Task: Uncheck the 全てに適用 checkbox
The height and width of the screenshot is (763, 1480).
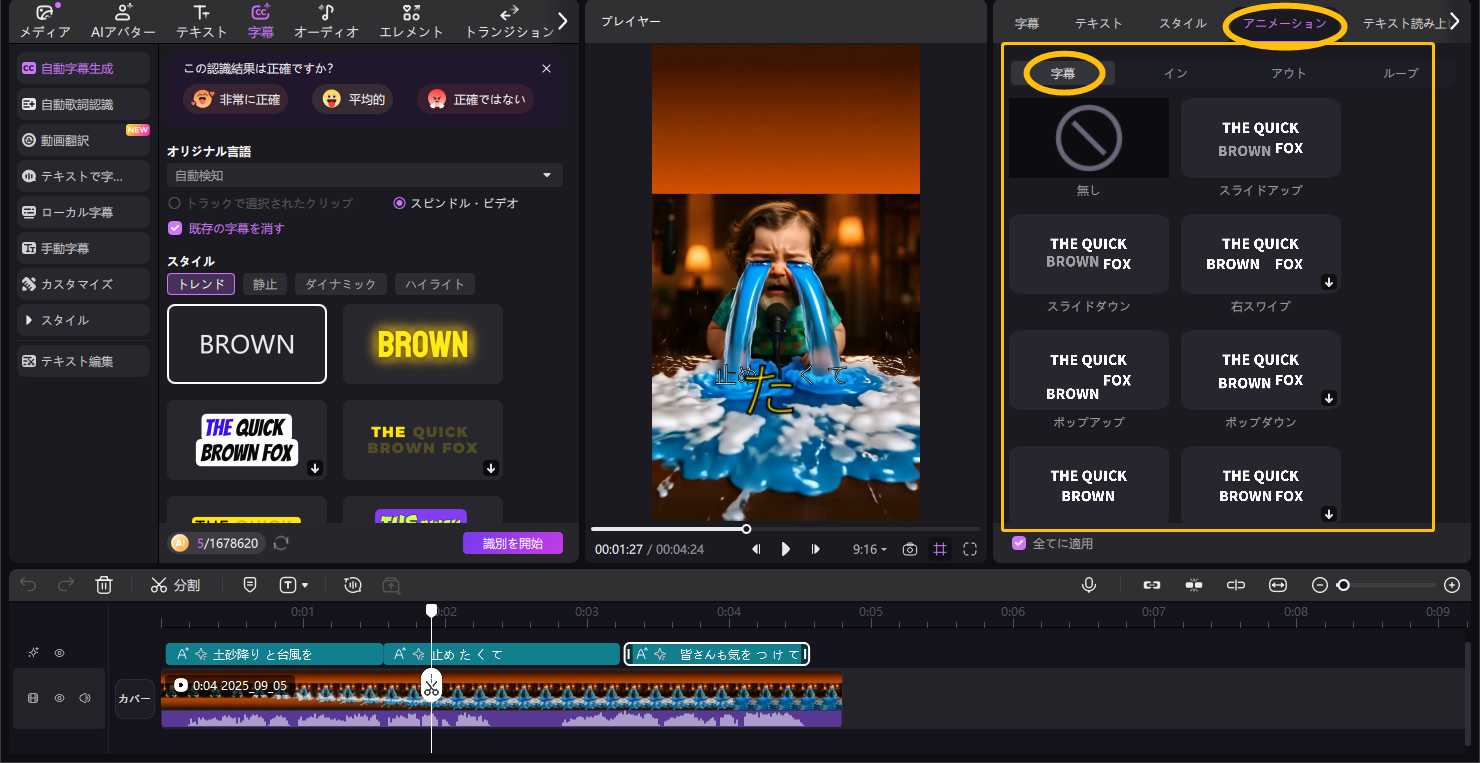Action: tap(1019, 543)
